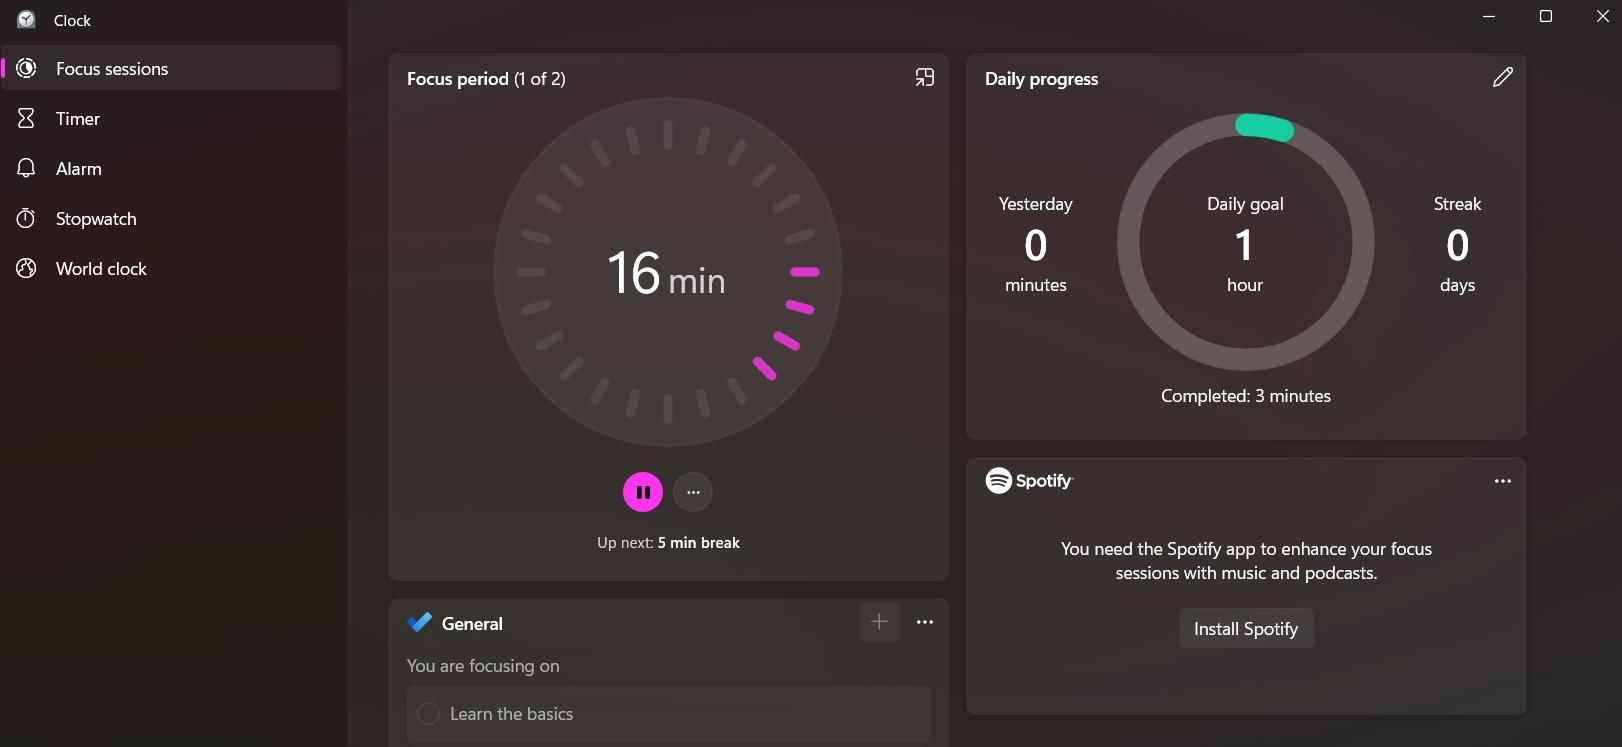Screen dimensions: 1622x747
Task: Click the Clock app icon in title bar
Action: pos(26,20)
